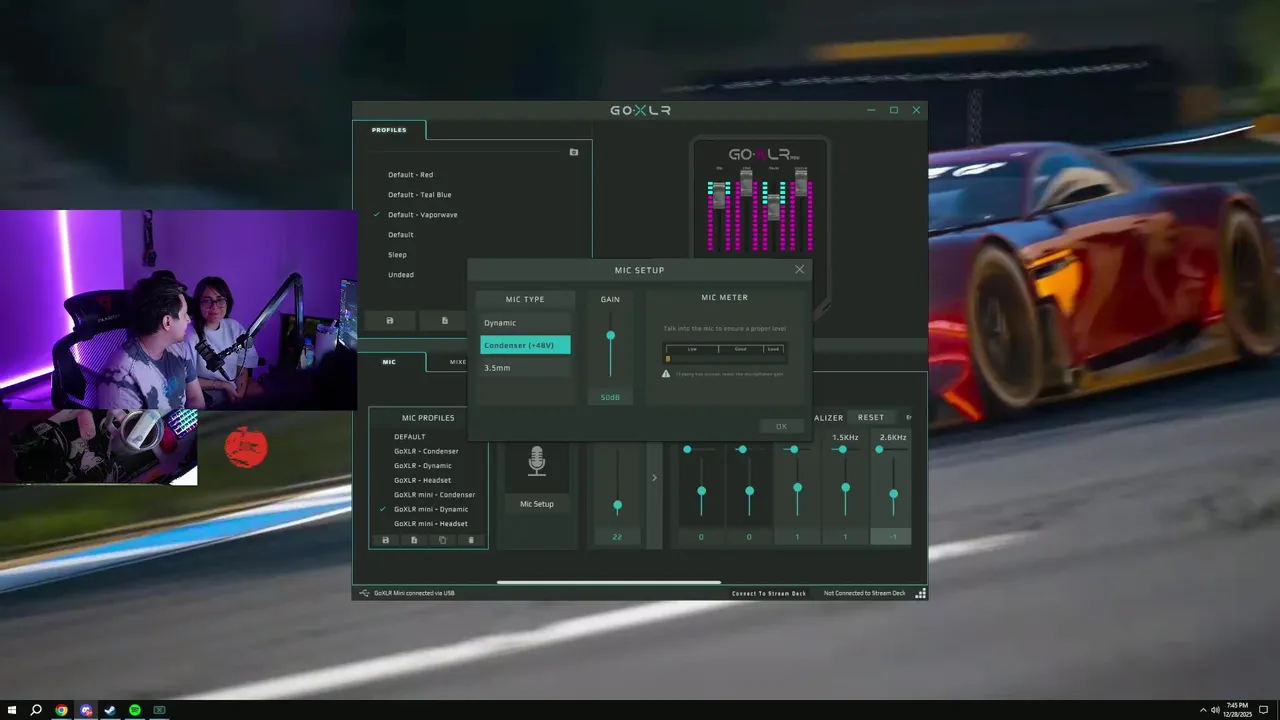This screenshot has width=1280, height=720.
Task: Adjust the Mic Setup gain slider
Action: click(x=610, y=336)
